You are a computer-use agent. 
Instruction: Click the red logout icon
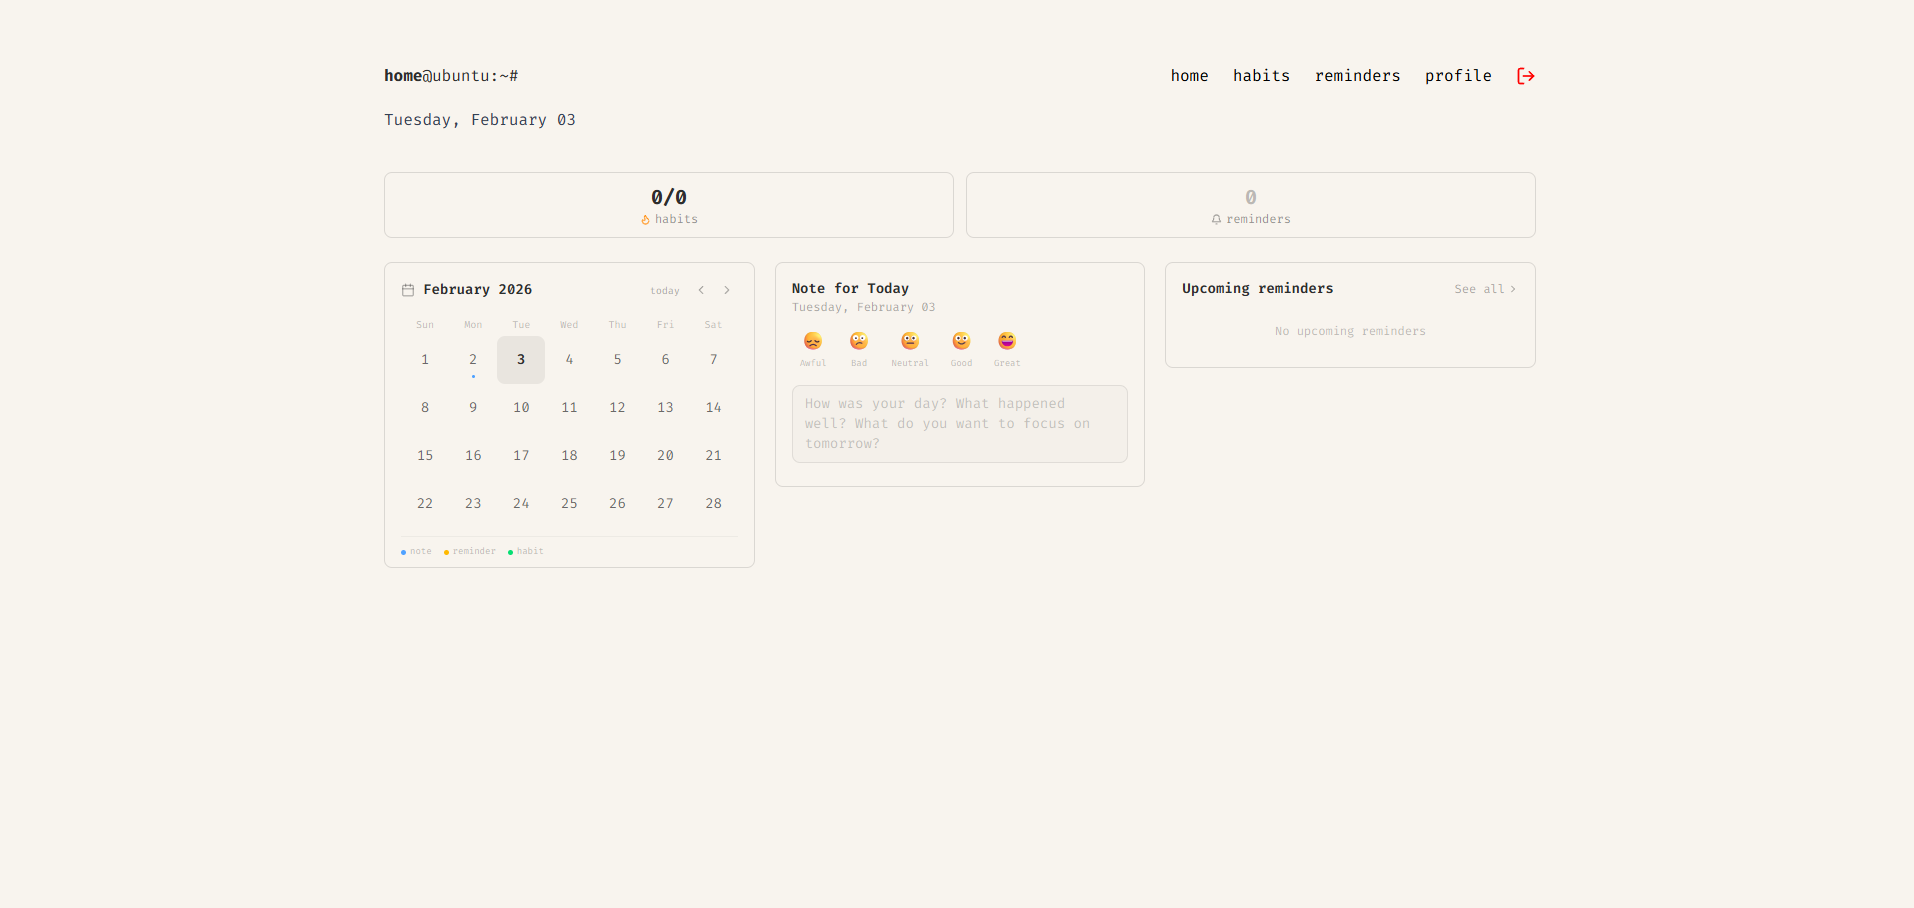tap(1525, 76)
